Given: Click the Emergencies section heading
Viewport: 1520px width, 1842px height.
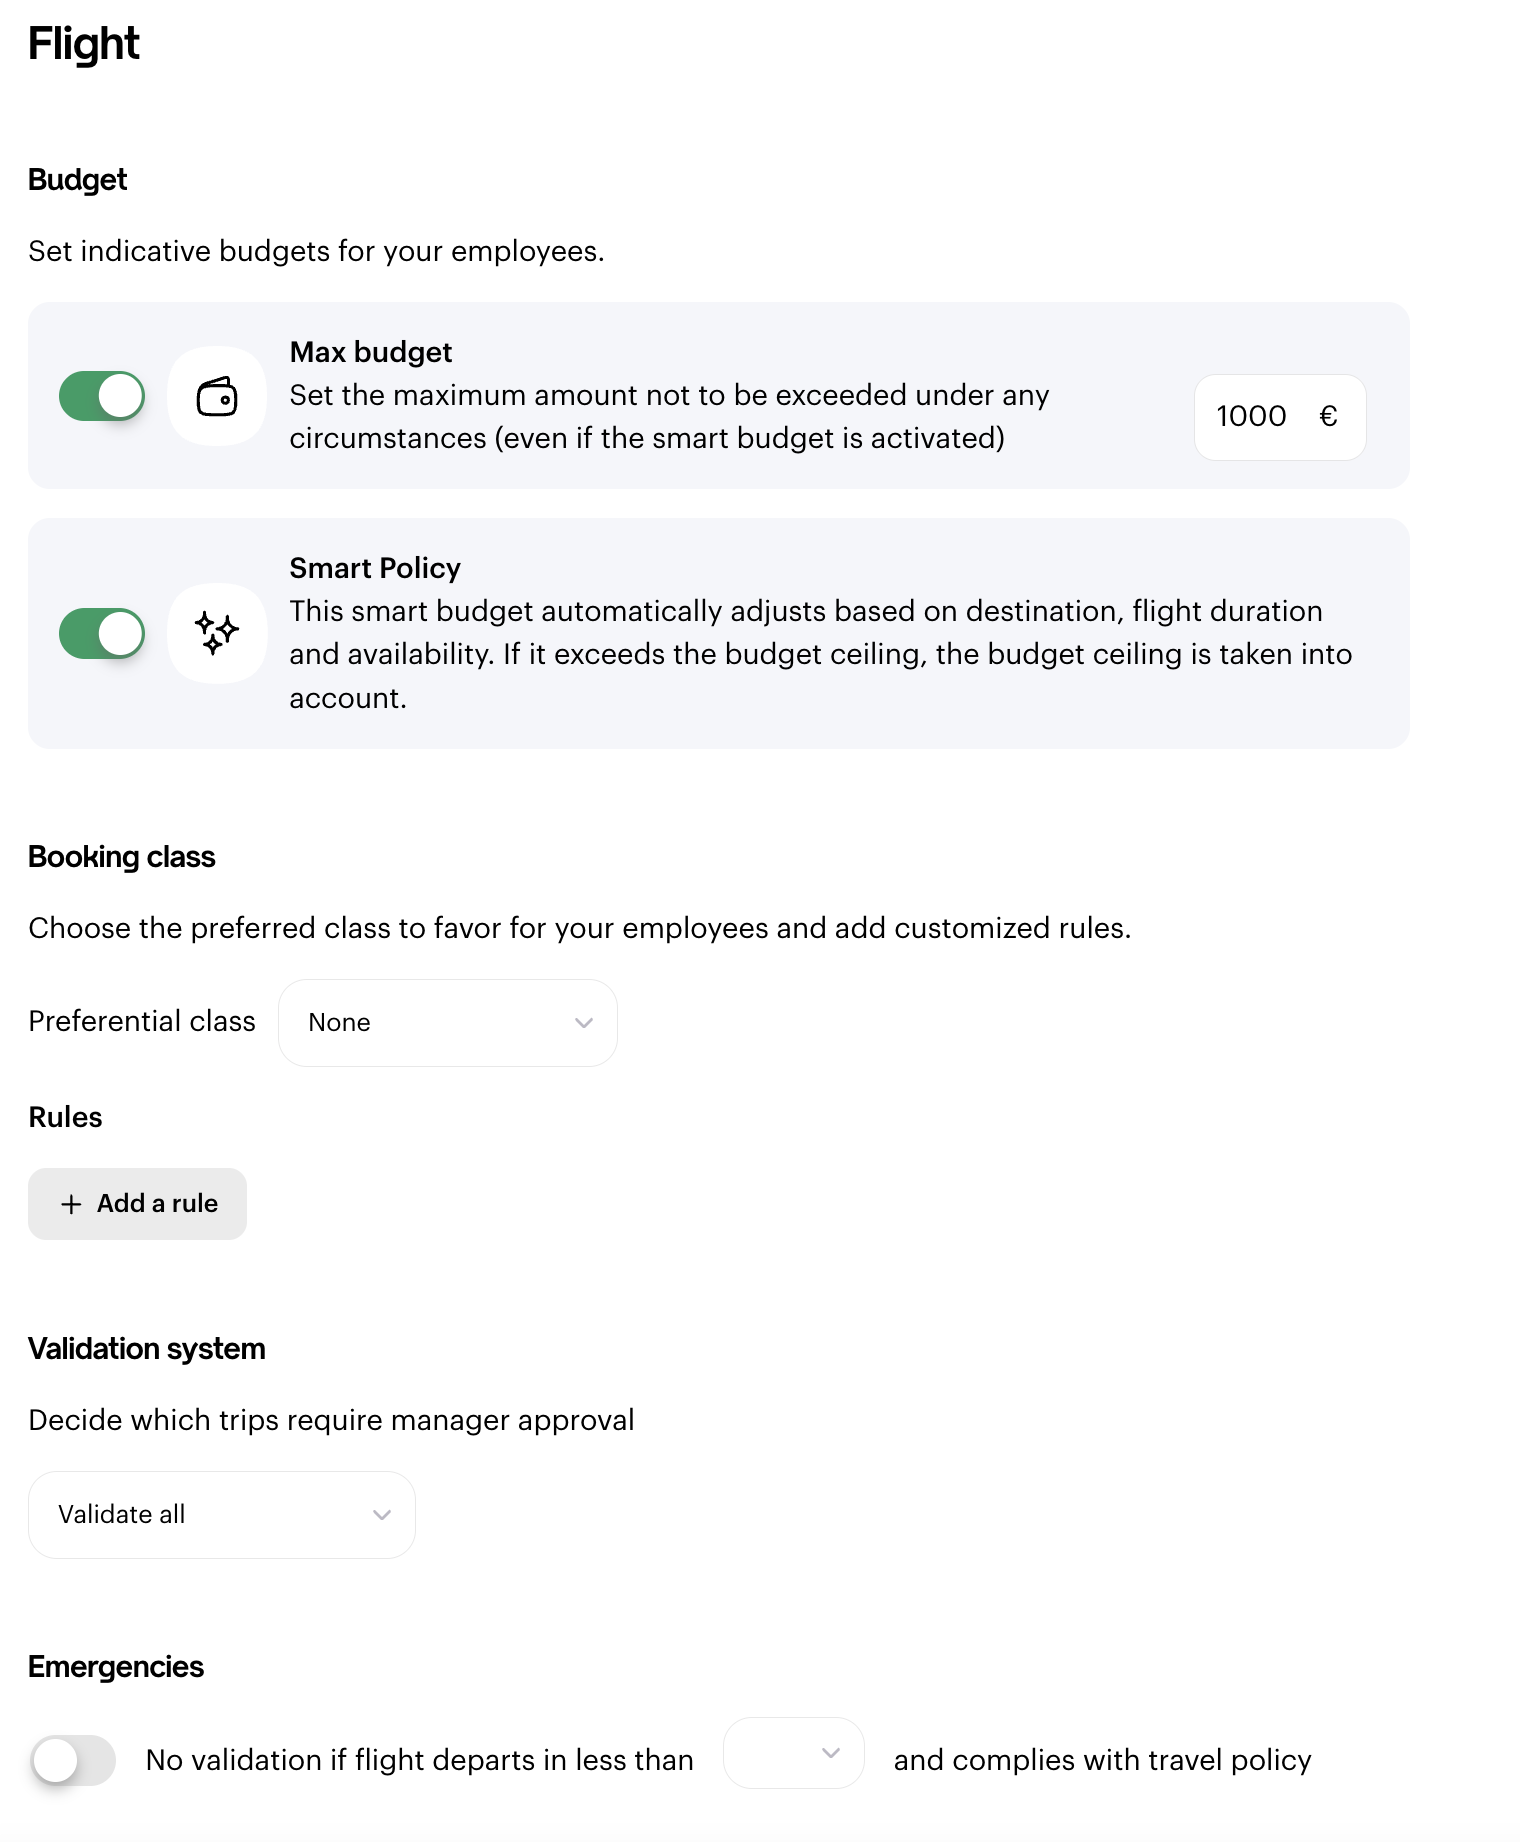Looking at the screenshot, I should (116, 1667).
